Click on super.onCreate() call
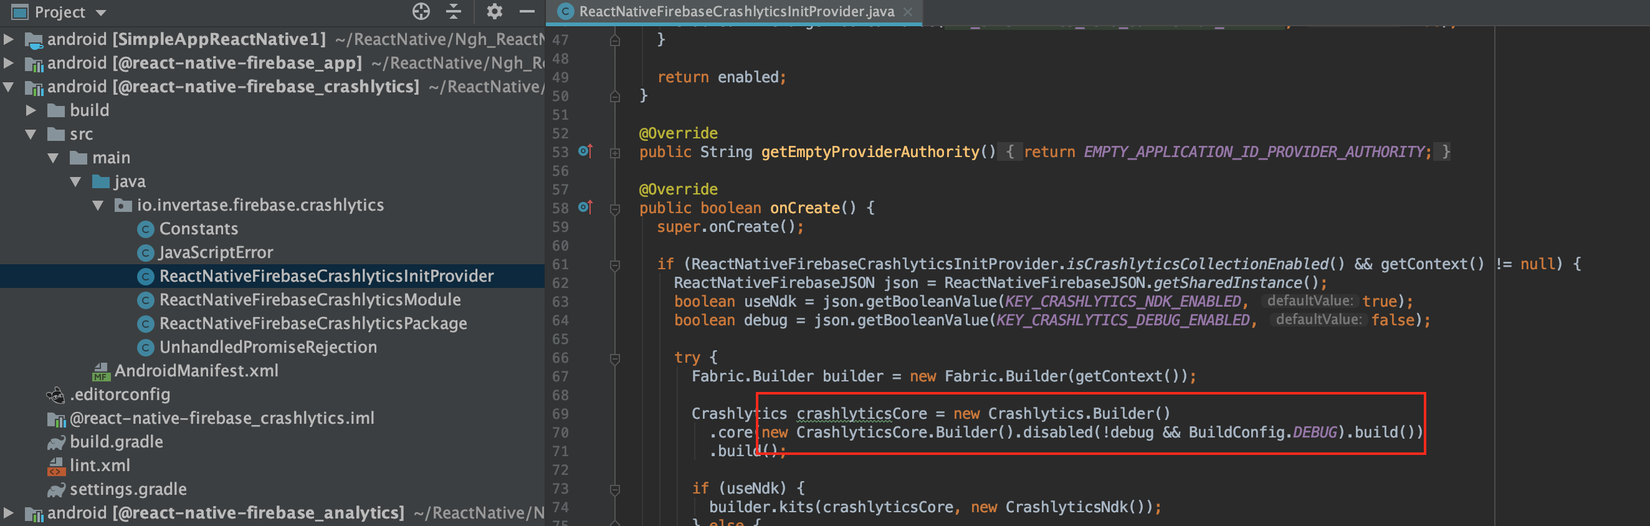The height and width of the screenshot is (526, 1650). coord(730,227)
